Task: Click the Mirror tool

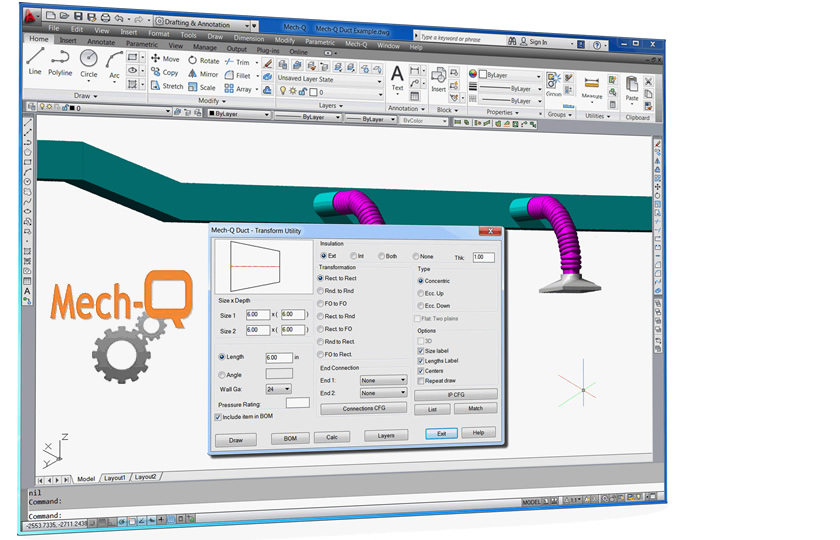Action: [x=203, y=74]
